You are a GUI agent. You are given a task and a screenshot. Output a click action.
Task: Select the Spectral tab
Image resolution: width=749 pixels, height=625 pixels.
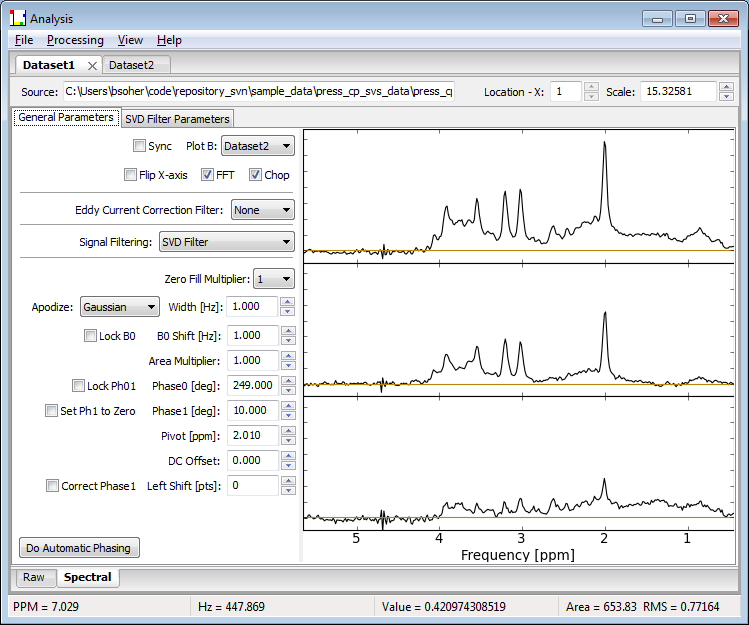[x=87, y=577]
